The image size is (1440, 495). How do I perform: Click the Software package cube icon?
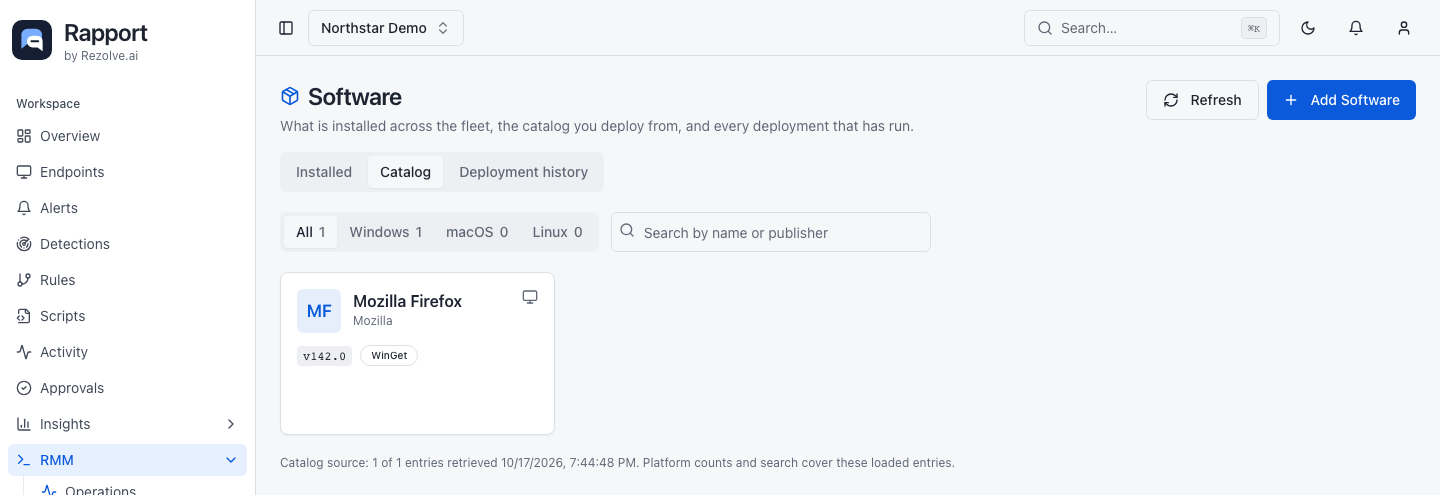(x=290, y=96)
